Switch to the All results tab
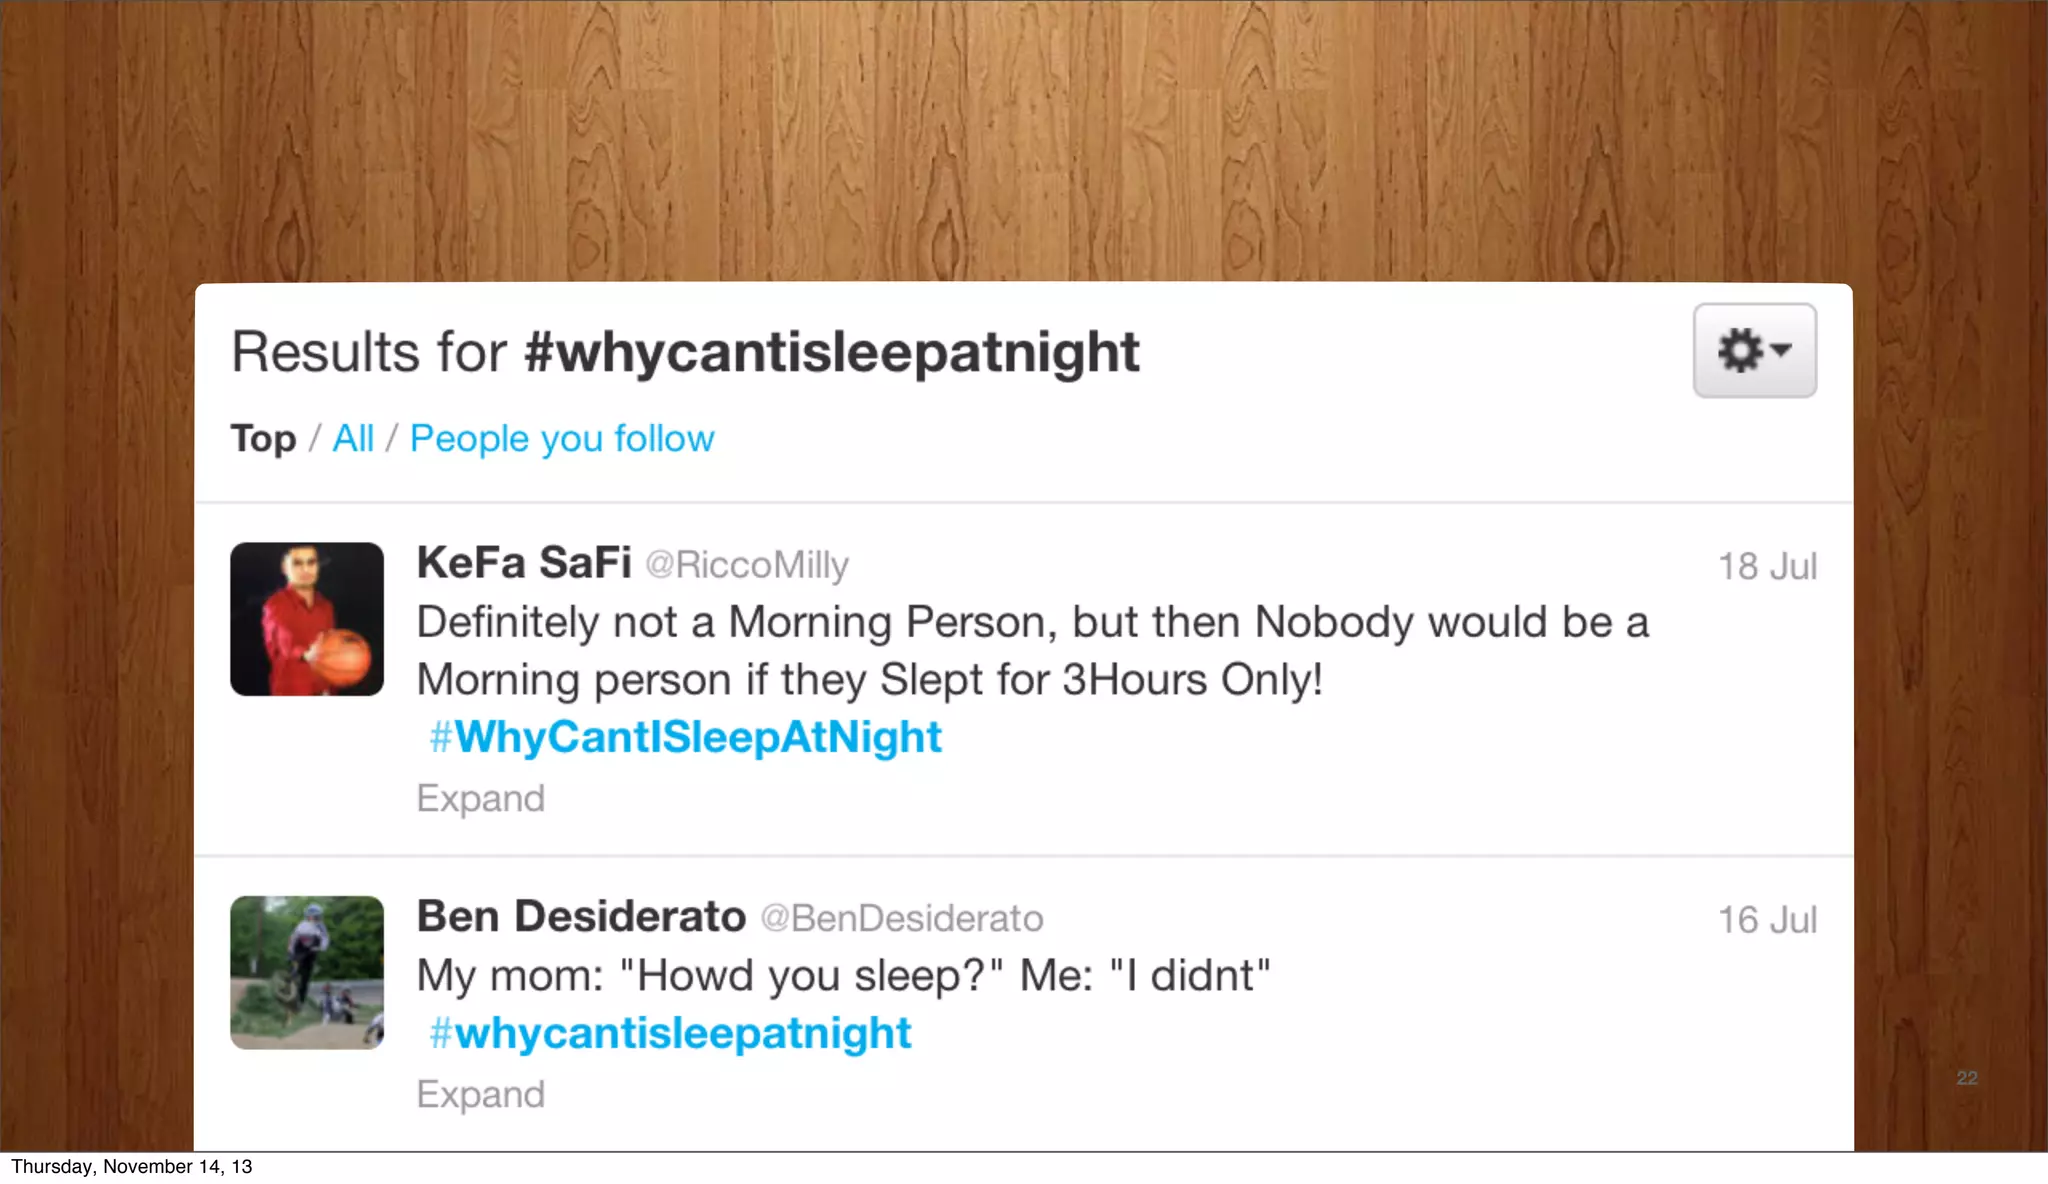Image resolution: width=2048 pixels, height=1184 pixels. click(x=353, y=439)
